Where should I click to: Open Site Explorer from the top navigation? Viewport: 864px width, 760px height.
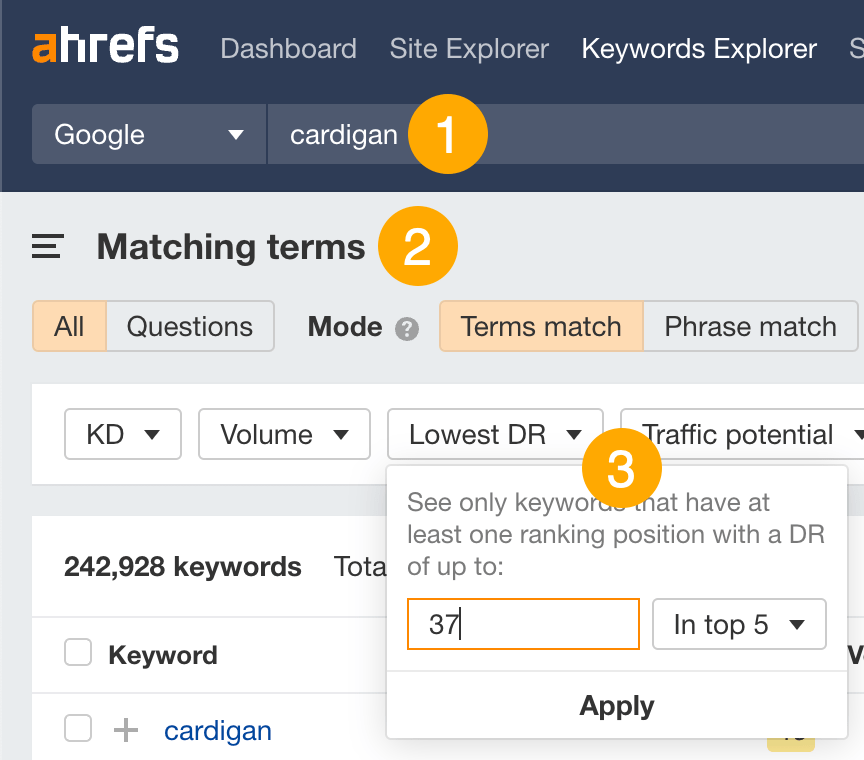click(x=469, y=48)
